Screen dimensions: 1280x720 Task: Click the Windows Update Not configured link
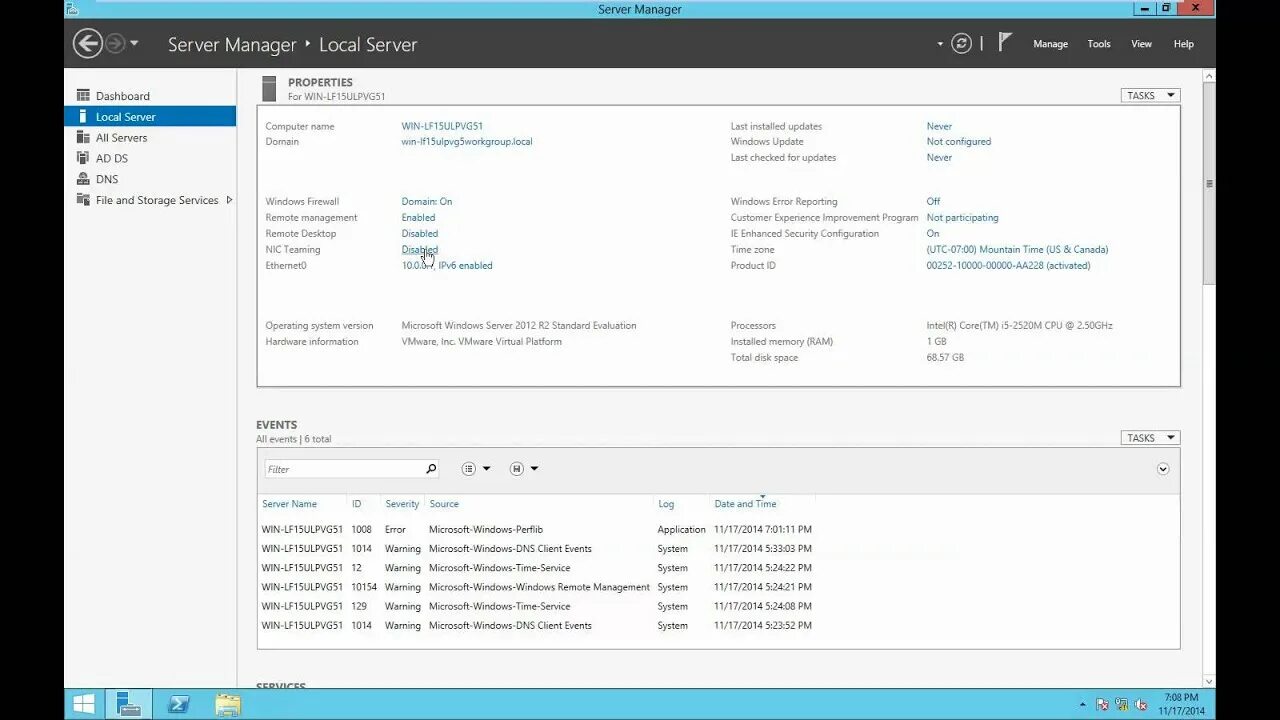(x=957, y=141)
